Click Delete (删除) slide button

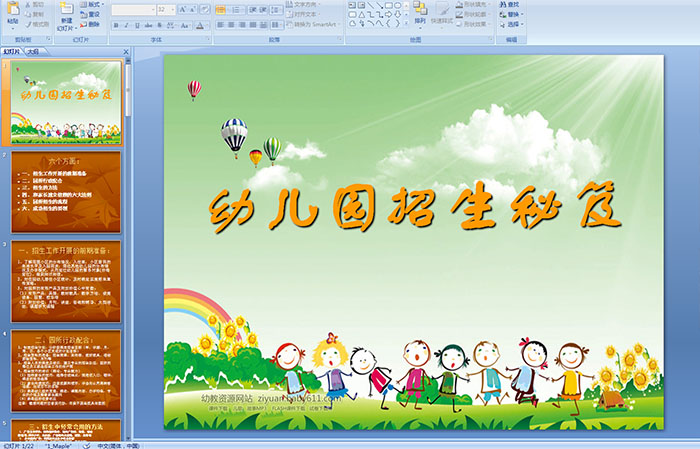90,24
